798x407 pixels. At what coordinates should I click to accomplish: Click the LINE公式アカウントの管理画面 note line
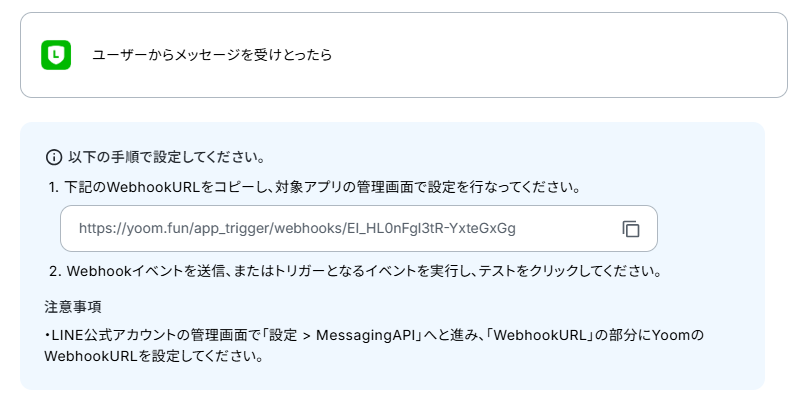(374, 335)
